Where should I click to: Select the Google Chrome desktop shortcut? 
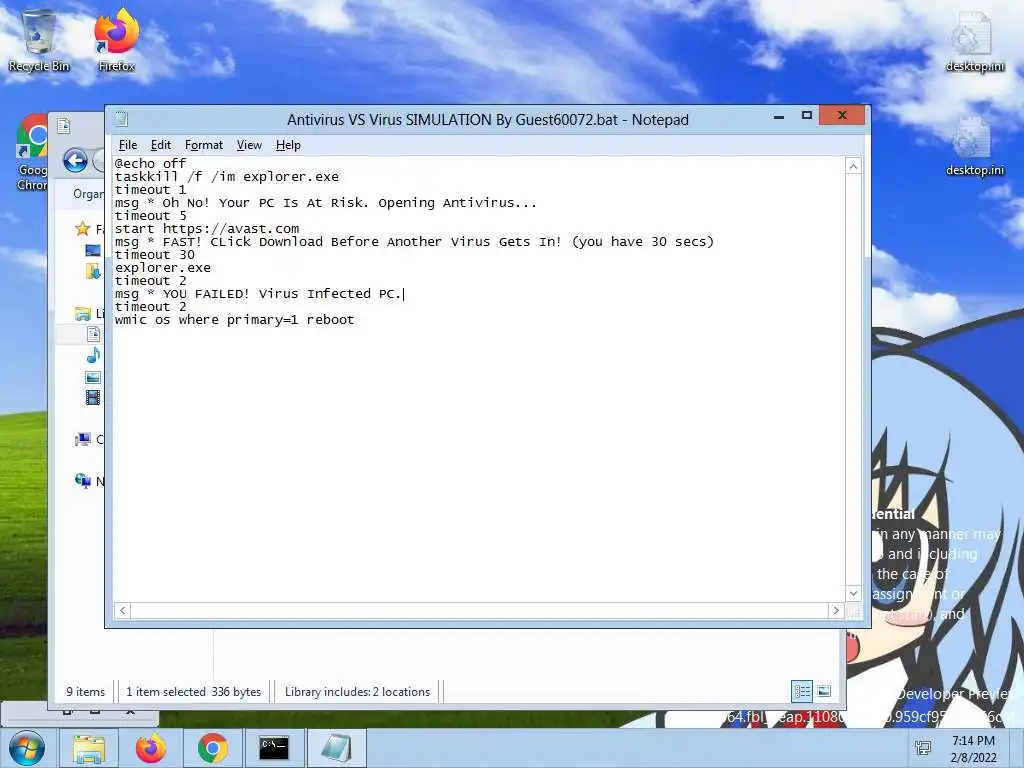pyautogui.click(x=32, y=153)
